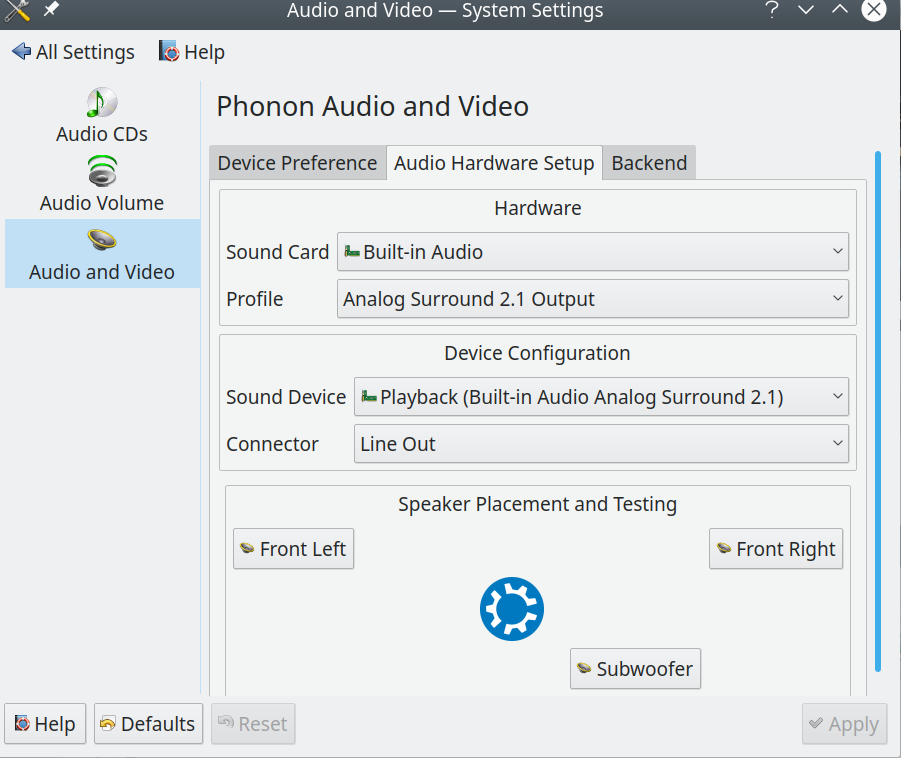Image resolution: width=901 pixels, height=758 pixels.
Task: Expand the Sound Card dropdown
Action: tap(592, 252)
